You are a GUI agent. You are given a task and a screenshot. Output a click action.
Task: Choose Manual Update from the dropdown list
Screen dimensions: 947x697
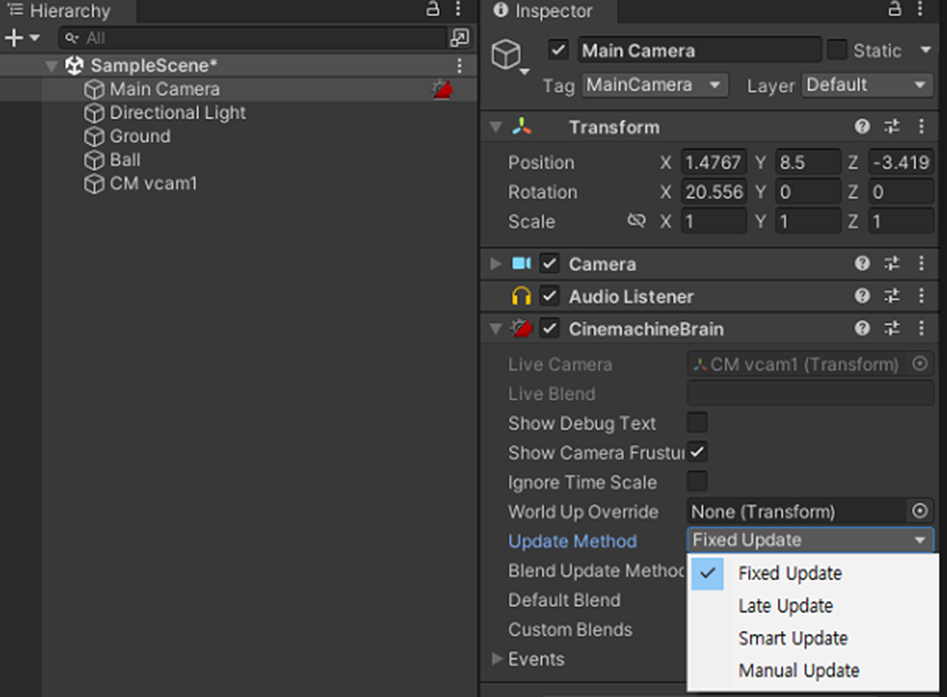[x=812, y=670]
